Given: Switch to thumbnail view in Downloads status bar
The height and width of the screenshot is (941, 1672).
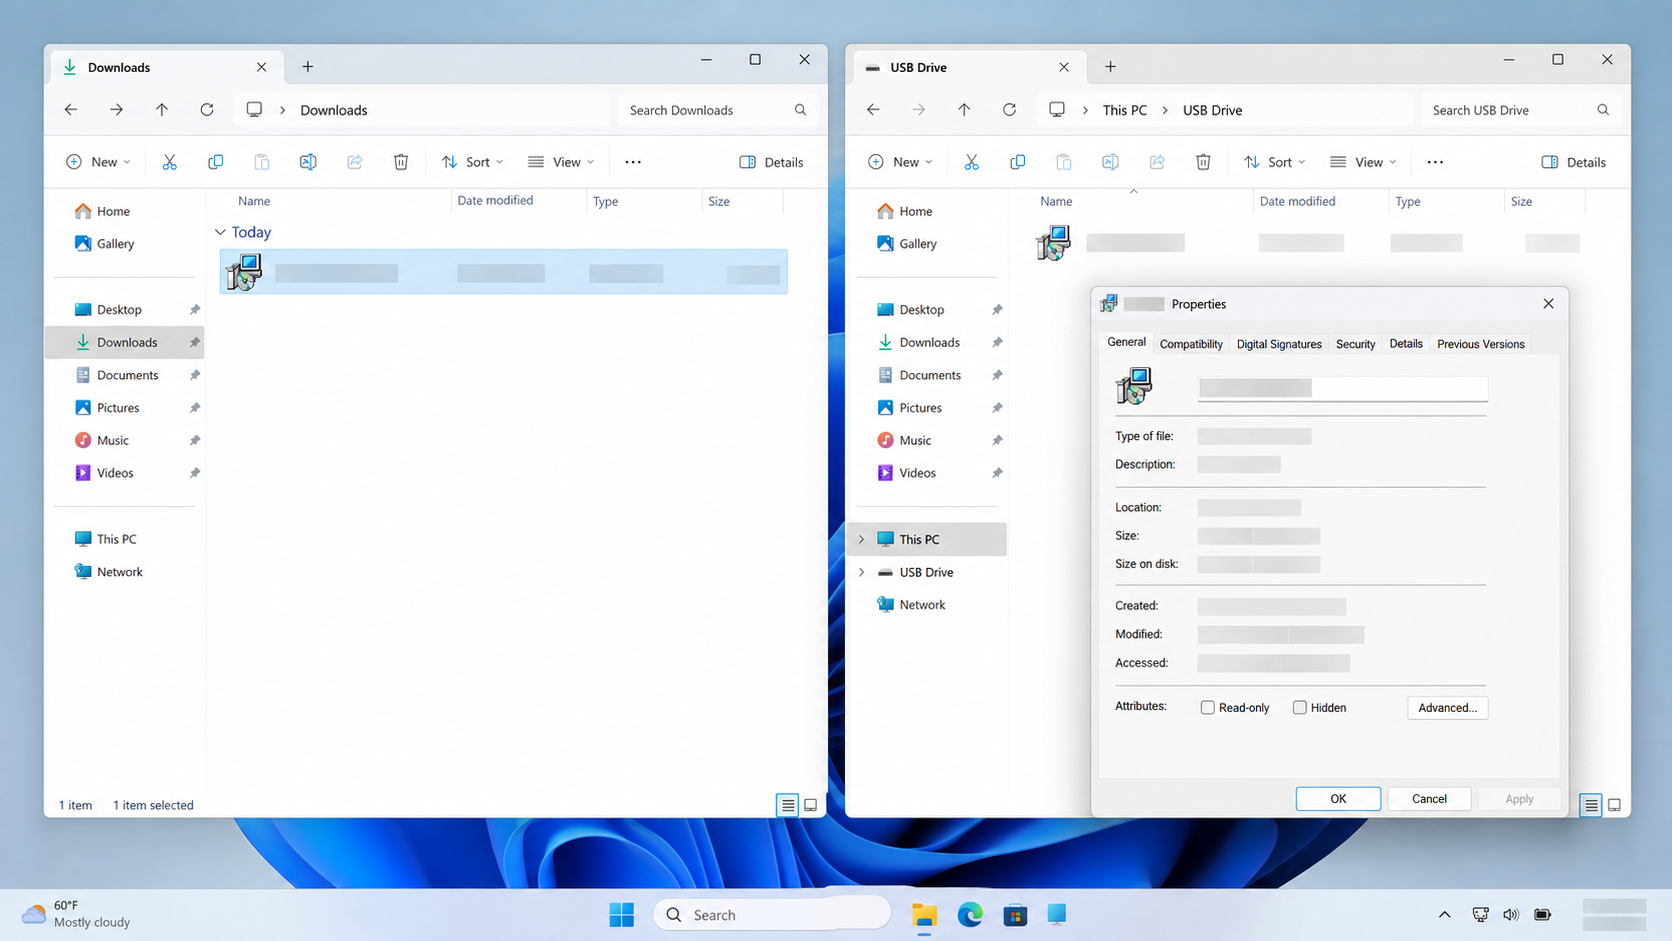Looking at the screenshot, I should click(811, 805).
